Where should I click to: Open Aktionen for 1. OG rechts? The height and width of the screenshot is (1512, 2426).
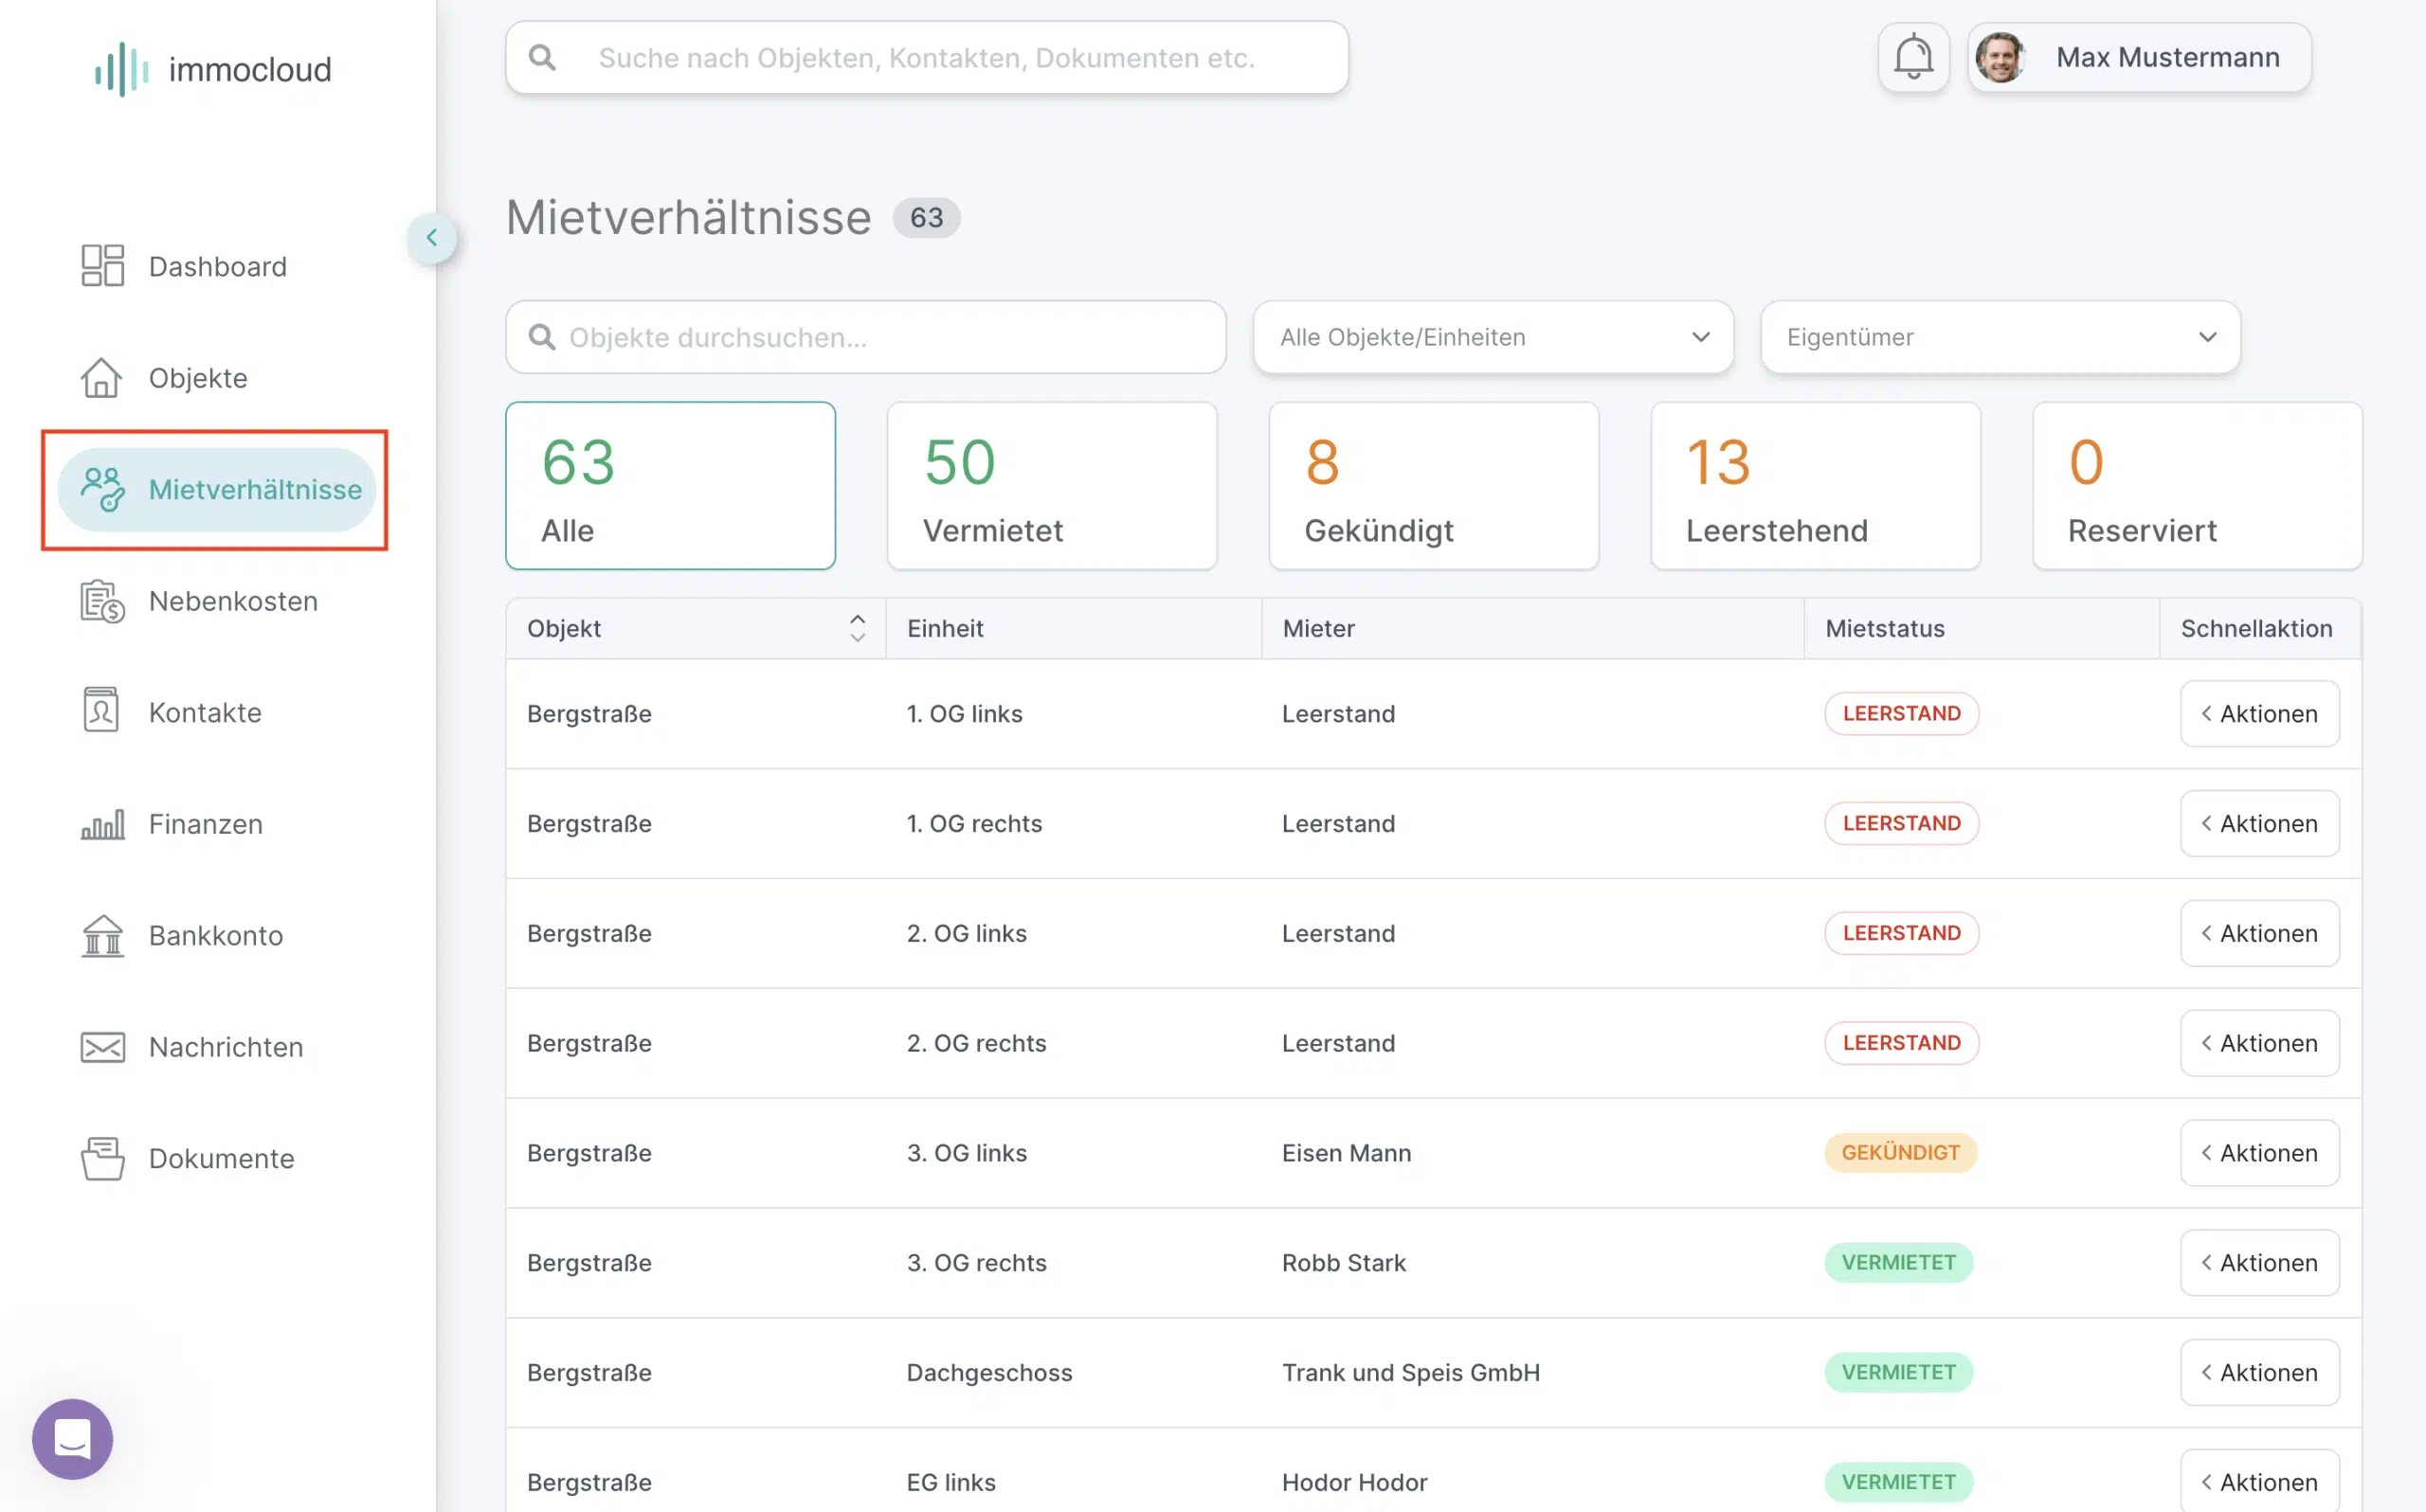click(2260, 824)
